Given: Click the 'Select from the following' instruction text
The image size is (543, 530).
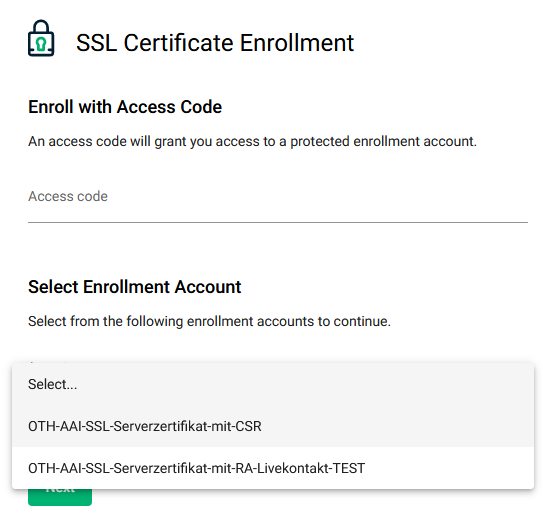Looking at the screenshot, I should coord(210,321).
